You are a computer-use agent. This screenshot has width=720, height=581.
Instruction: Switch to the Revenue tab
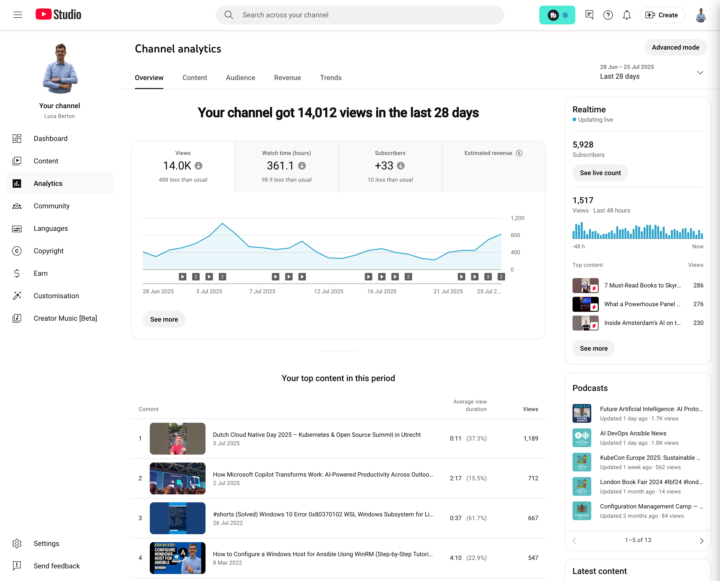[287, 78]
